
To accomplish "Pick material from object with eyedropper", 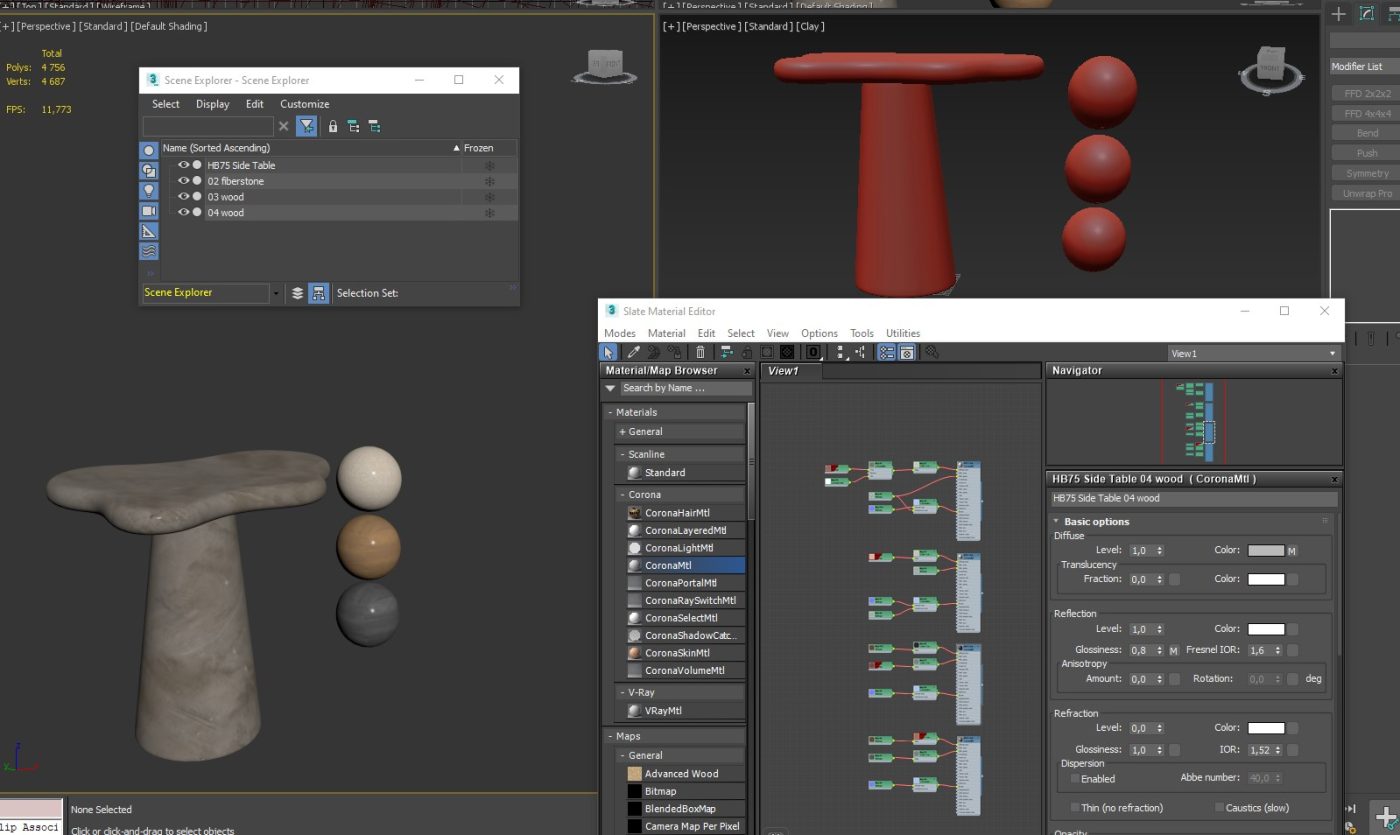I will (633, 352).
